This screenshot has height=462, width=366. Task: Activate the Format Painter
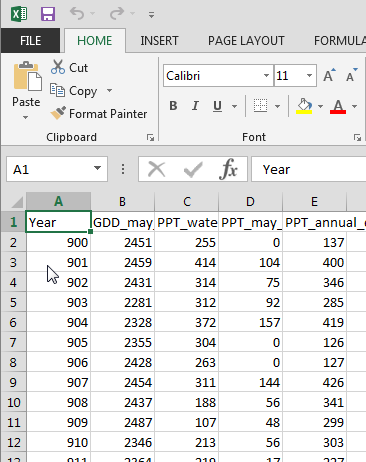tap(99, 114)
